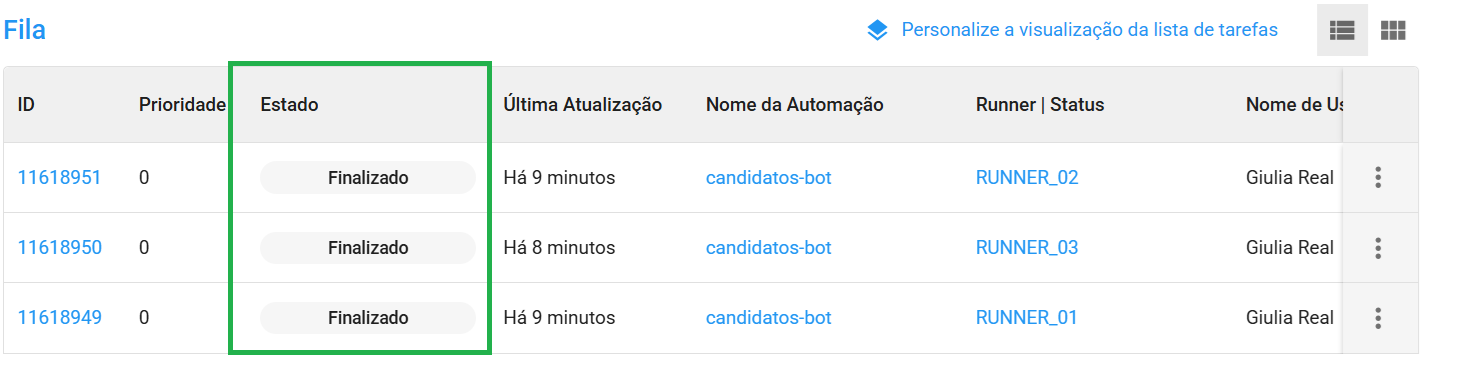The height and width of the screenshot is (365, 1481).
Task: Open RUNNER_01 runner link
Action: click(1027, 318)
